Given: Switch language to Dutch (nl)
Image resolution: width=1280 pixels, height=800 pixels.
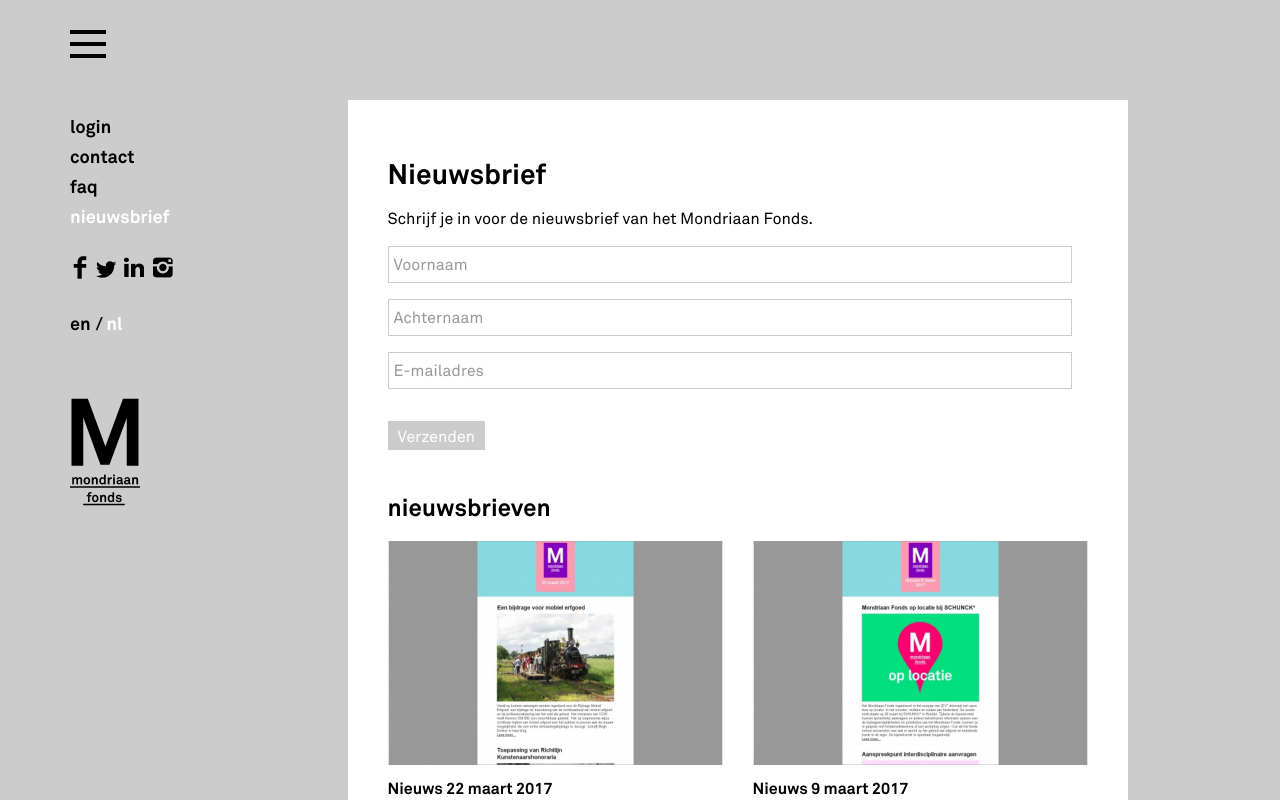Looking at the screenshot, I should [x=114, y=324].
